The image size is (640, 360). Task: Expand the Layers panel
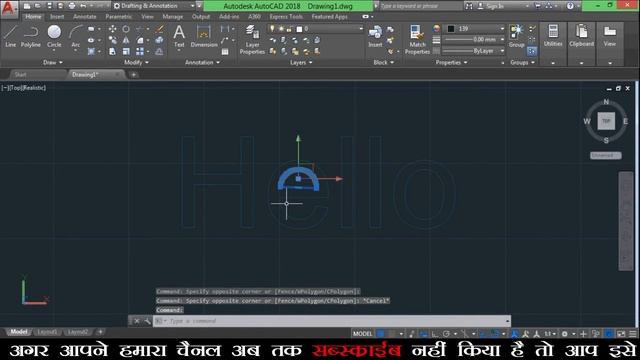coord(301,62)
